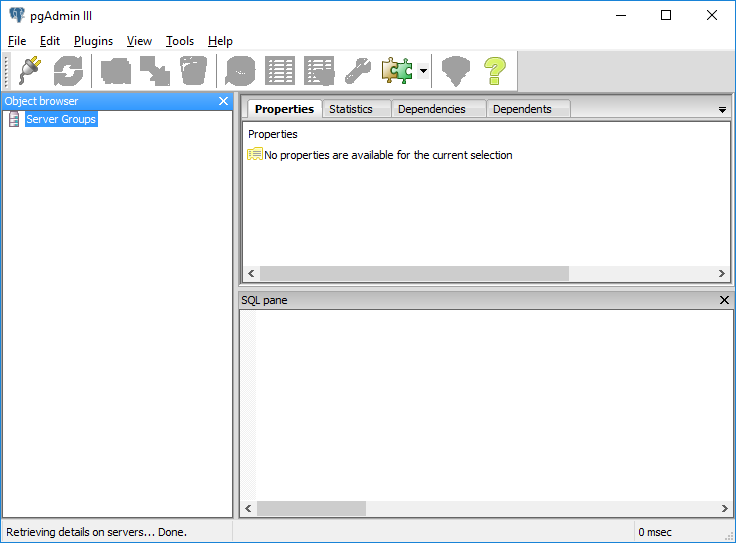The image size is (736, 543).
Task: Open the File menu
Action: tap(17, 41)
